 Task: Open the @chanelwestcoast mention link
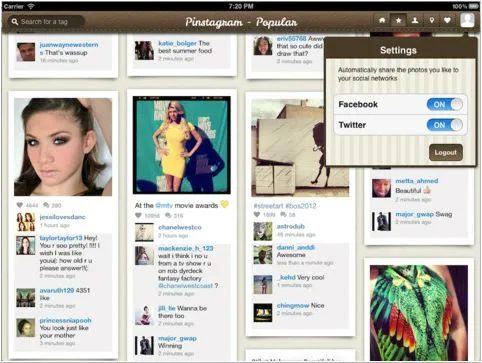coord(185,286)
